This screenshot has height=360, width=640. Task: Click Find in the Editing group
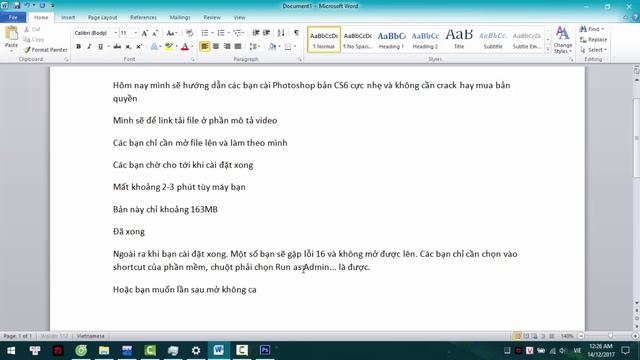click(x=592, y=29)
